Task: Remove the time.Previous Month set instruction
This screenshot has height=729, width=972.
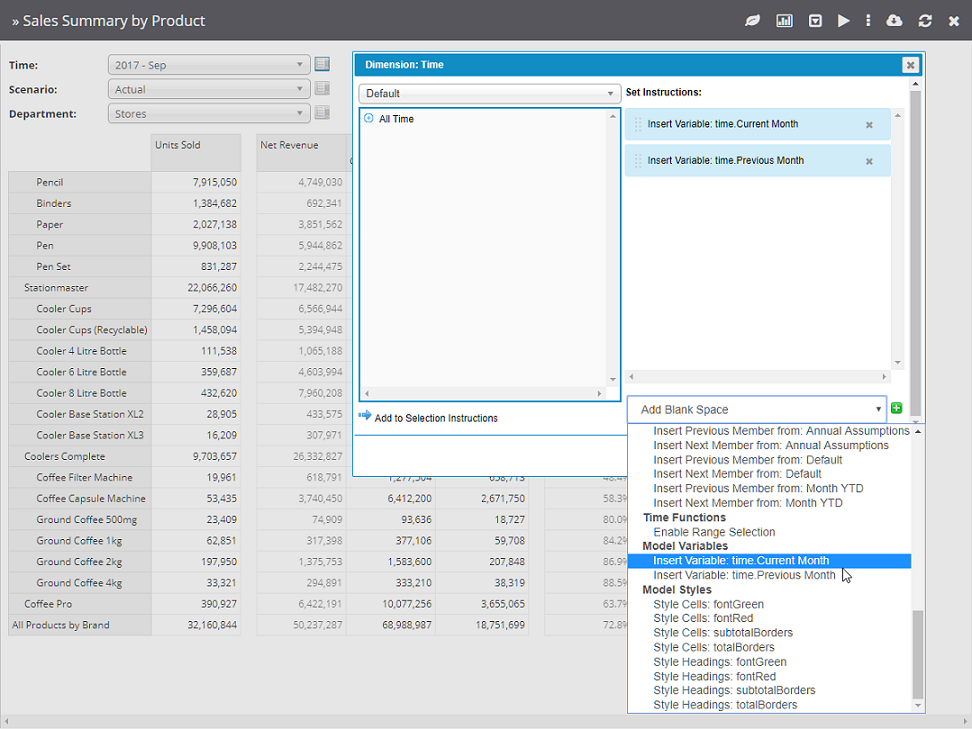Action: [869, 161]
